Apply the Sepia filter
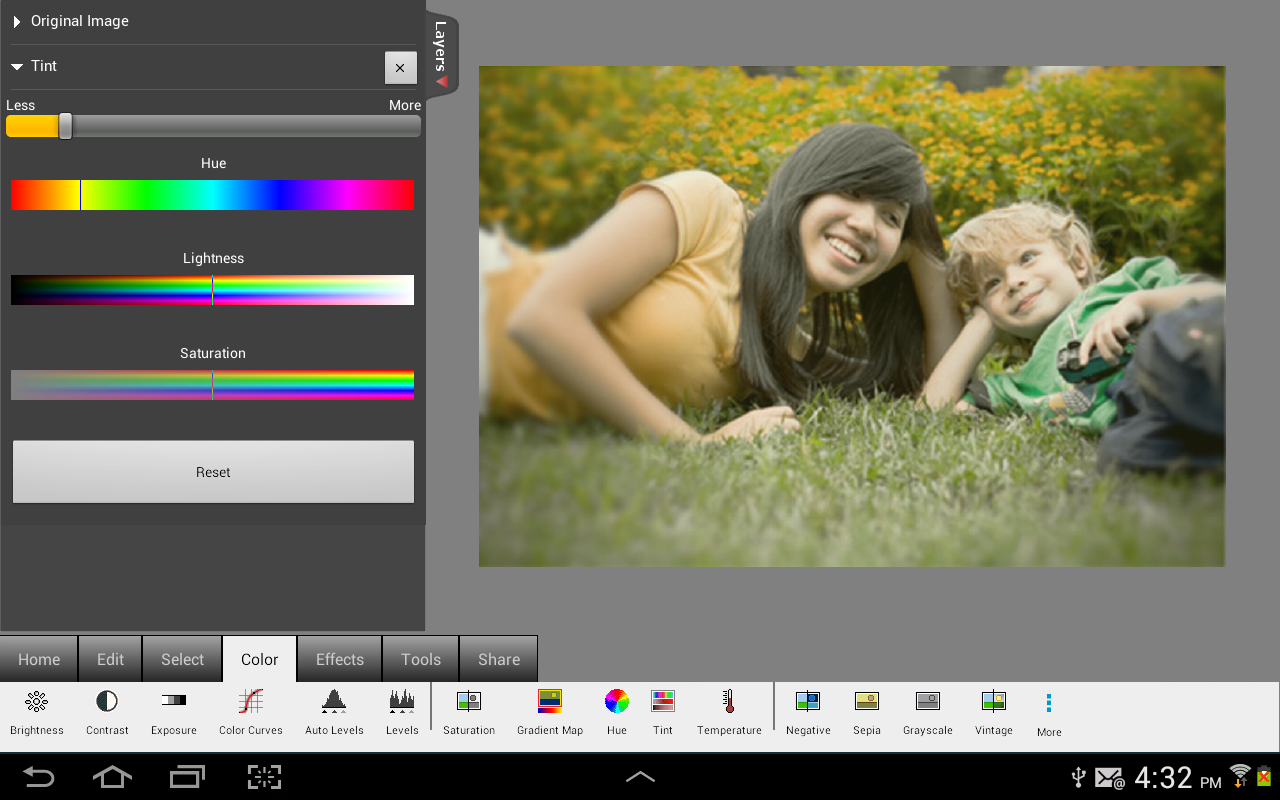Screen dimensions: 1280x800 867,711
